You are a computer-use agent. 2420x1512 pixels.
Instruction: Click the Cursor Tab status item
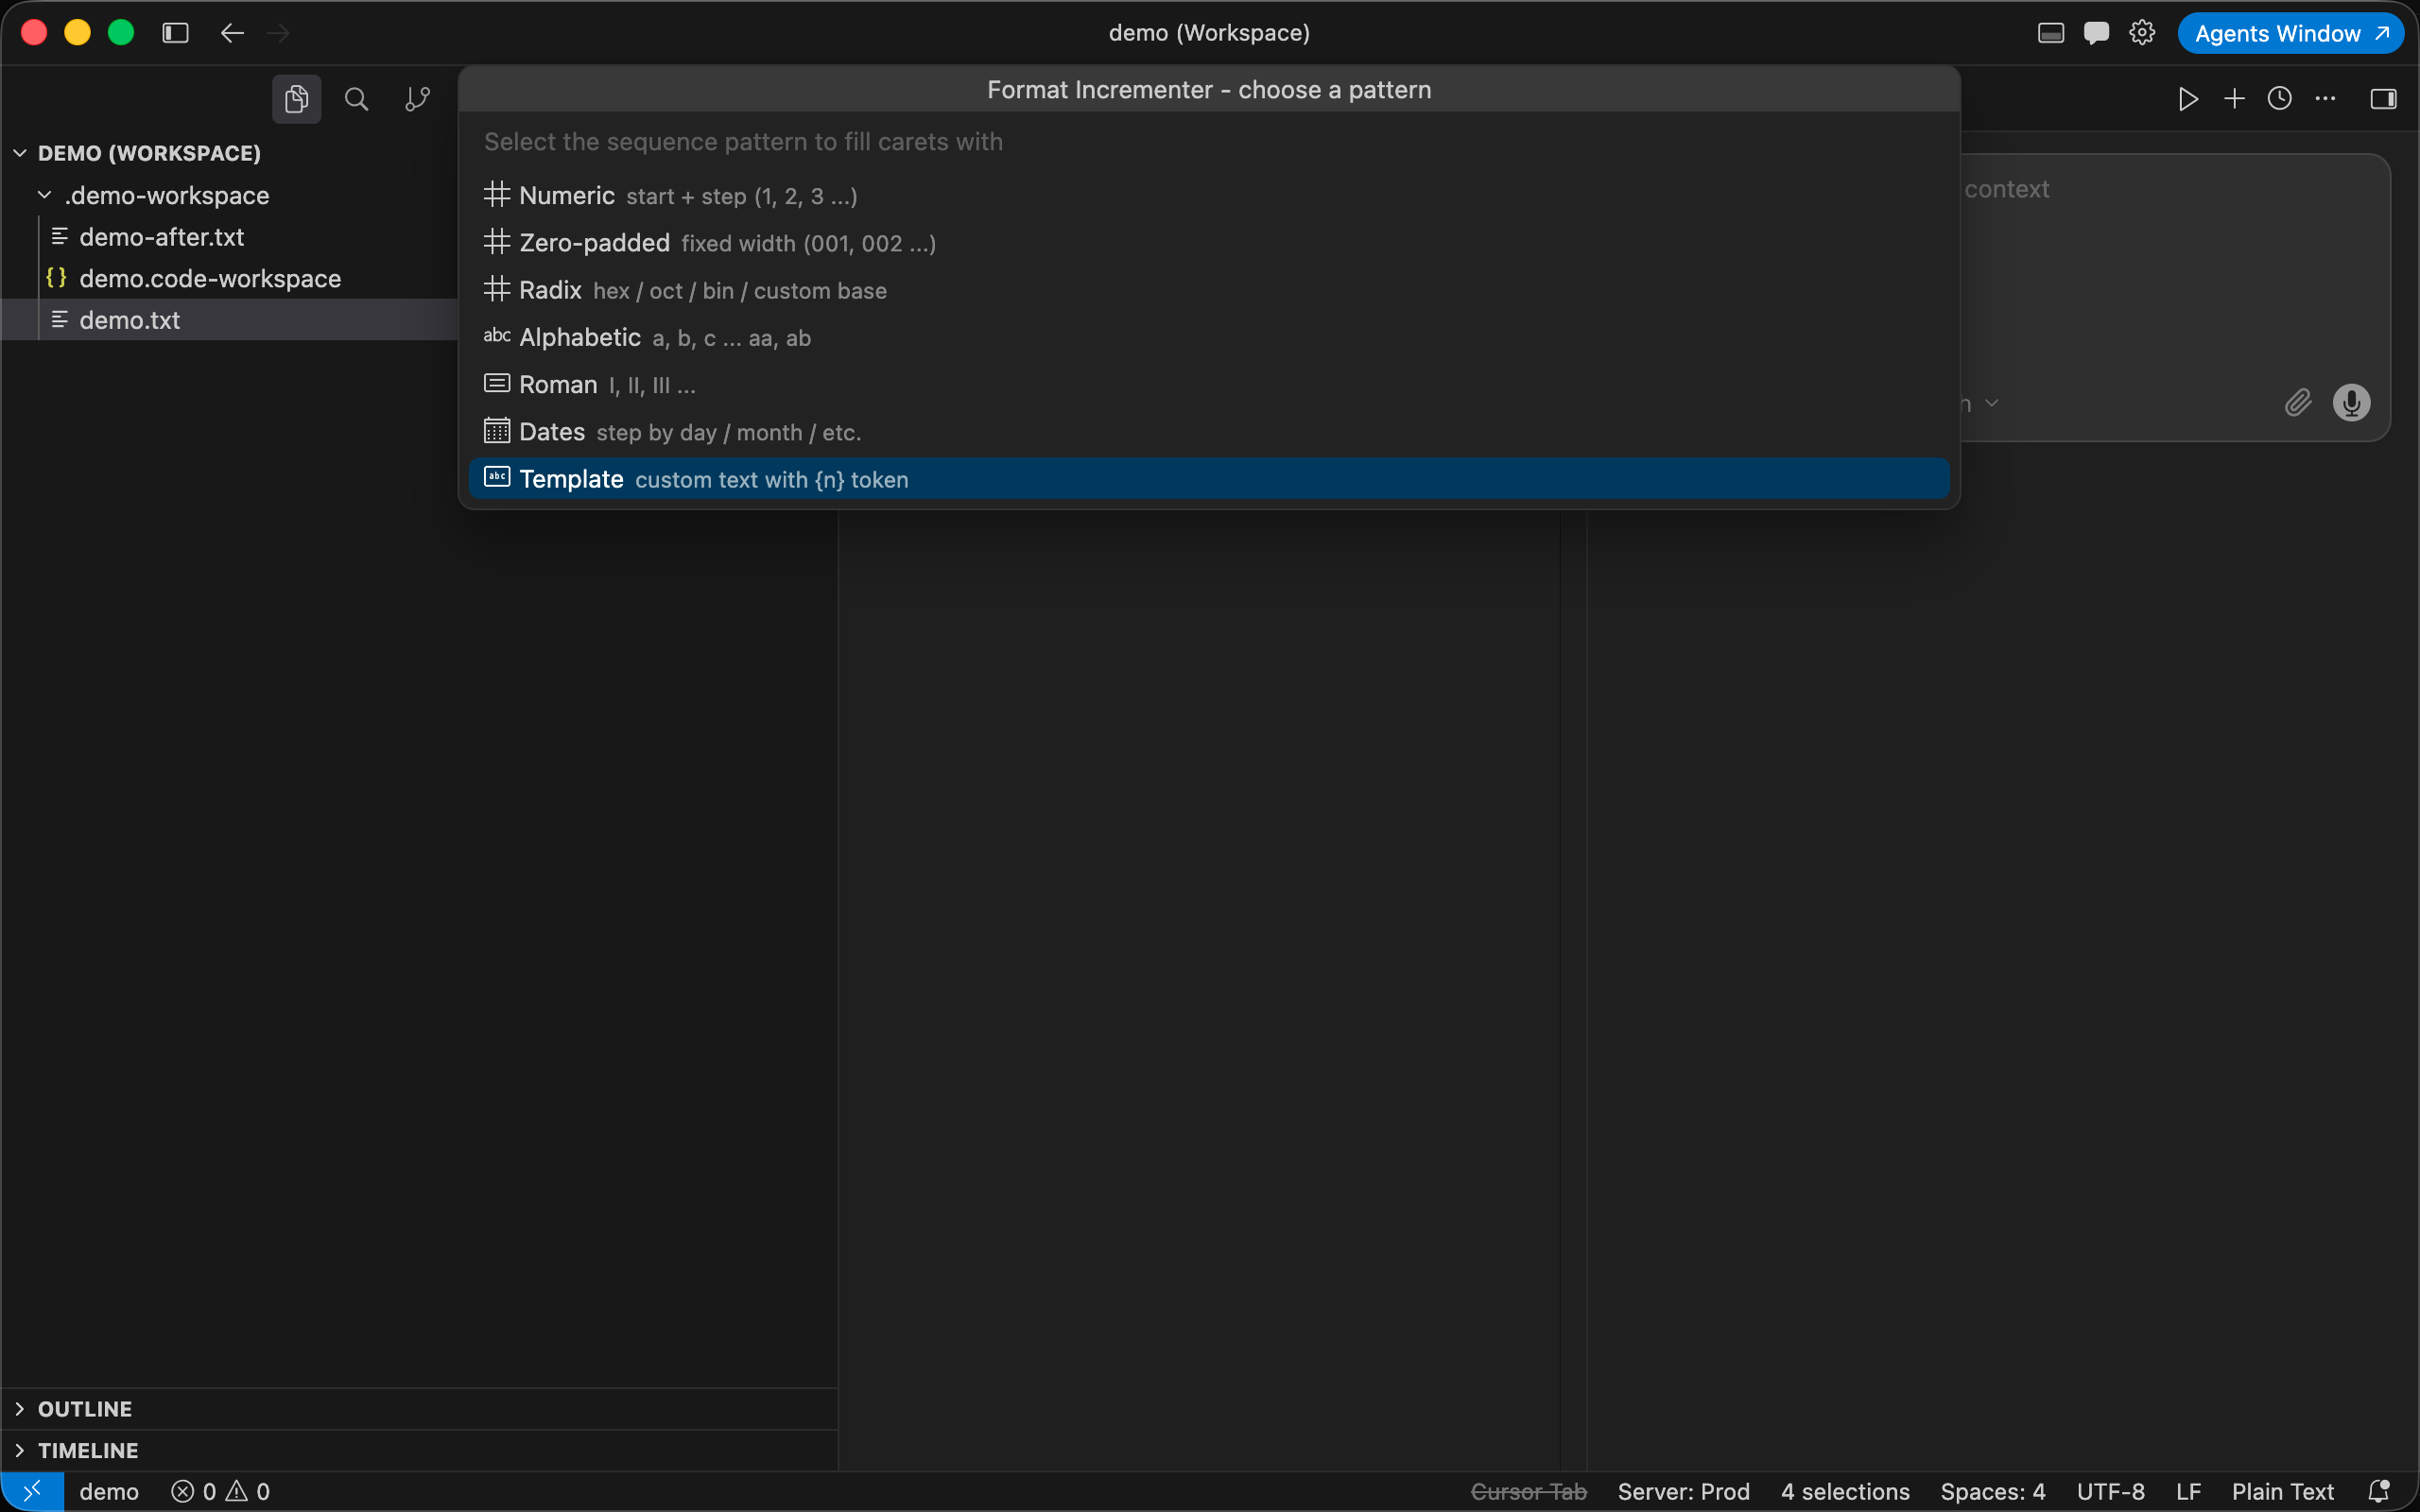pyautogui.click(x=1528, y=1491)
